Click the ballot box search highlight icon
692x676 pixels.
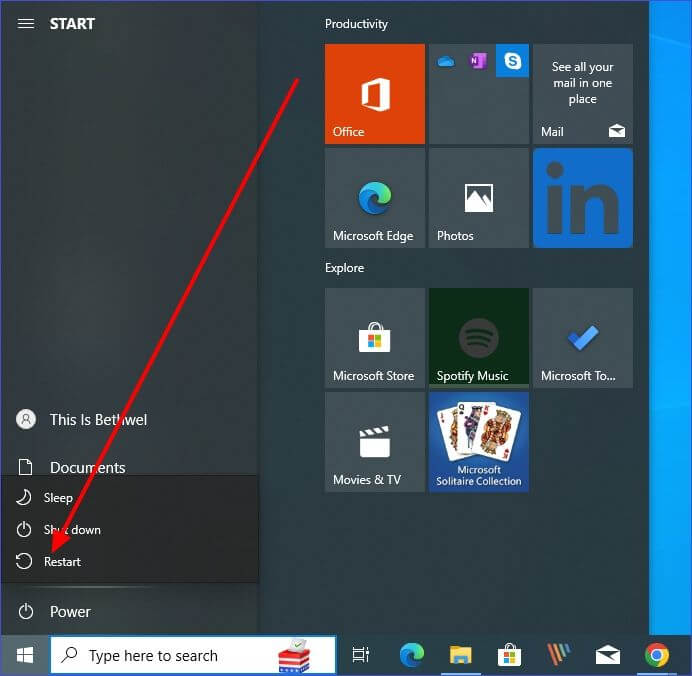pos(294,656)
